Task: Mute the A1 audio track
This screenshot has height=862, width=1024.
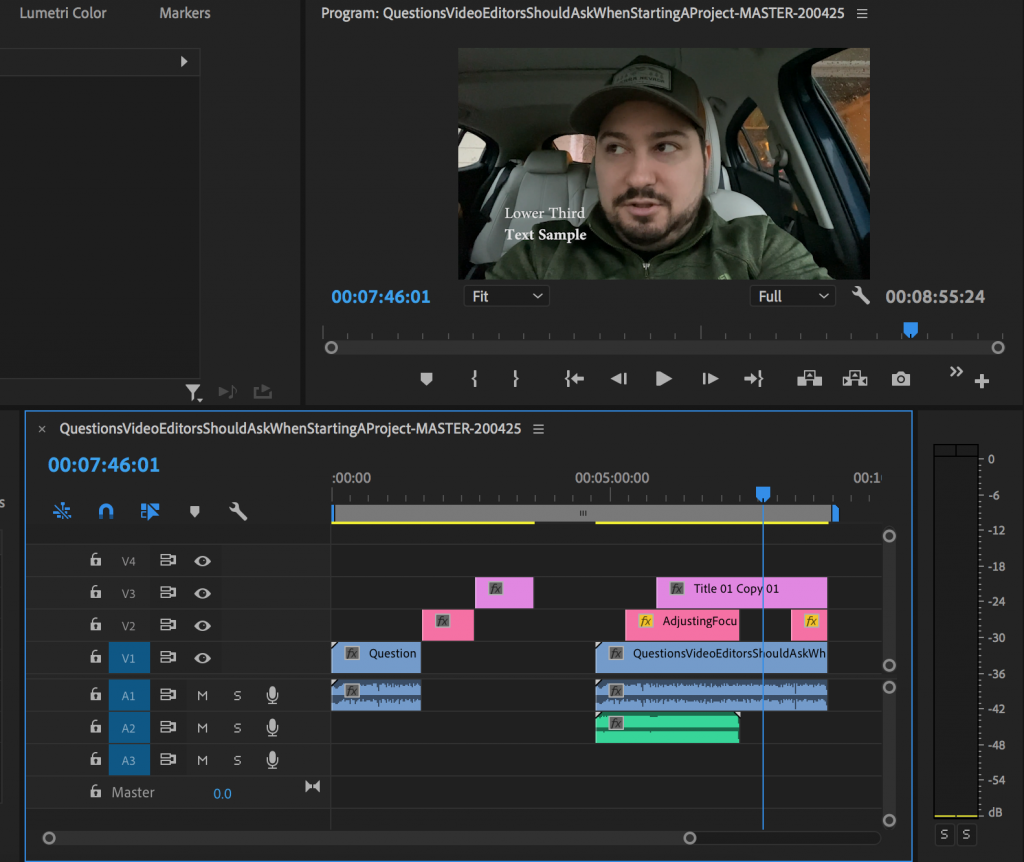Action: coord(202,695)
